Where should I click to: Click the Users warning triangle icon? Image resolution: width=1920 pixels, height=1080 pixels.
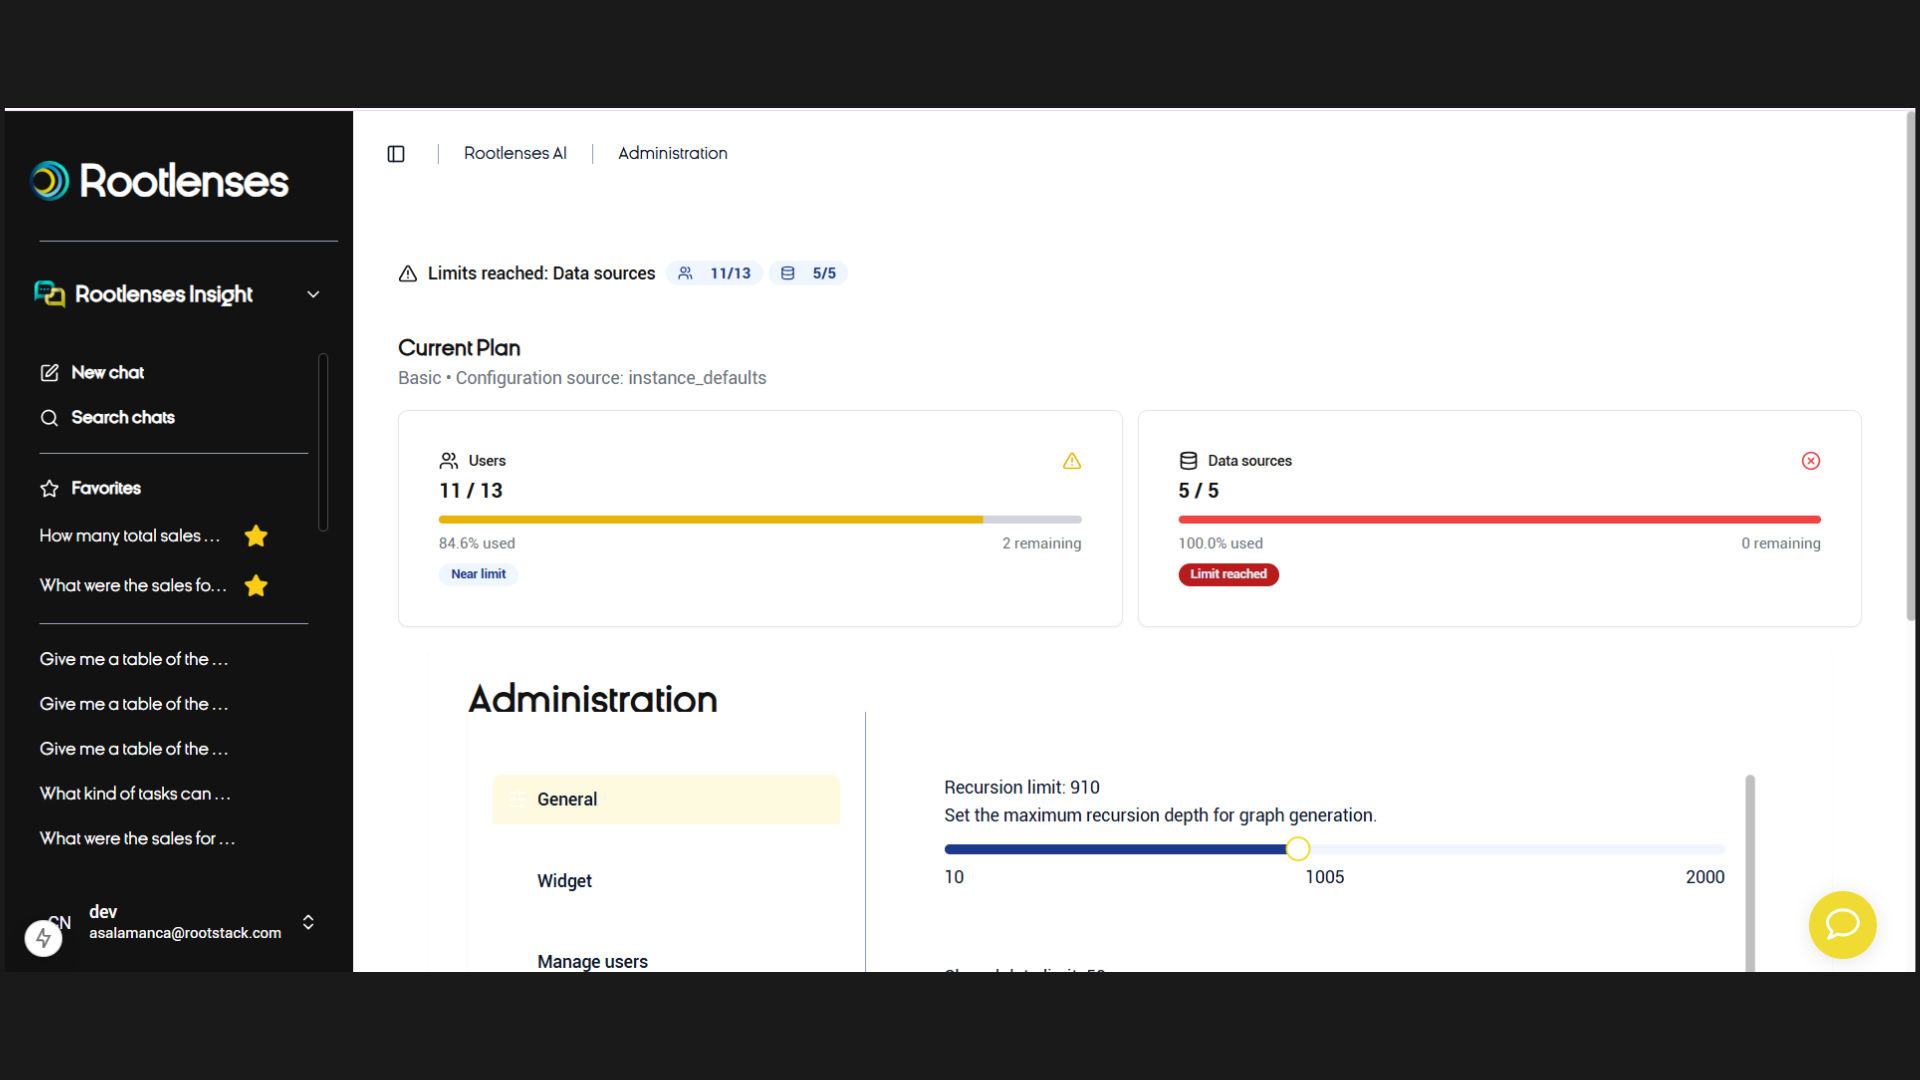coord(1072,461)
